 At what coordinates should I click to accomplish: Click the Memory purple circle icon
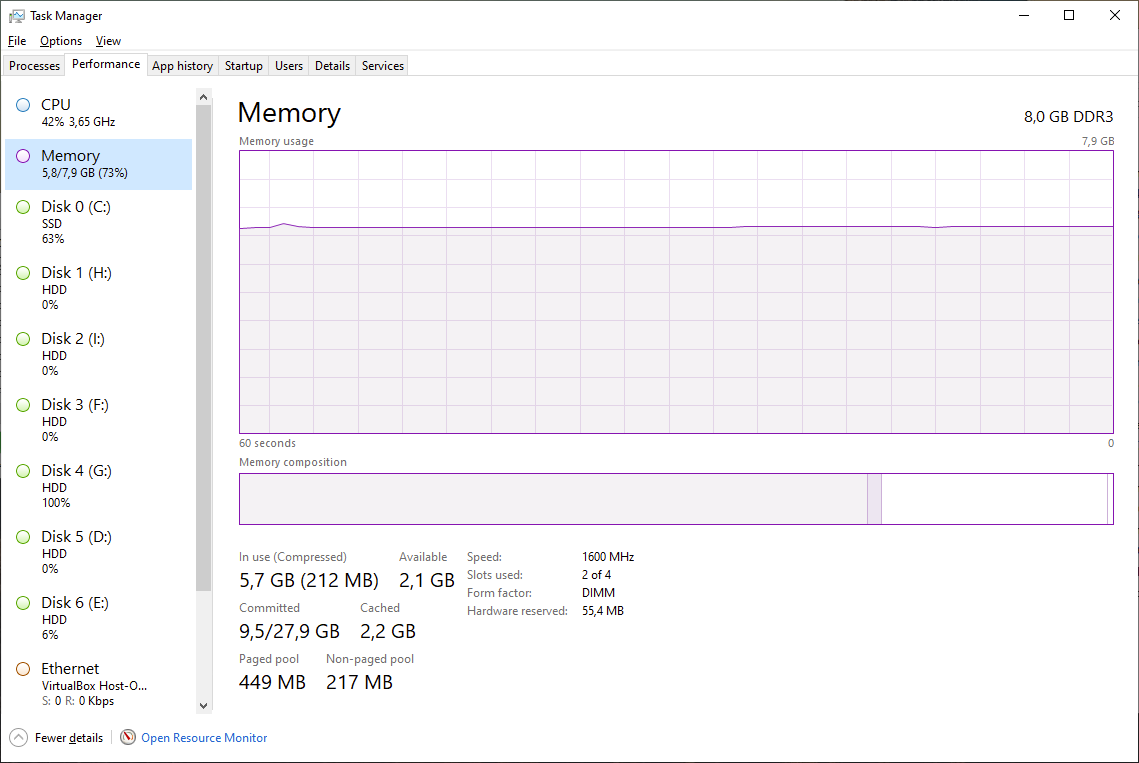pos(23,156)
